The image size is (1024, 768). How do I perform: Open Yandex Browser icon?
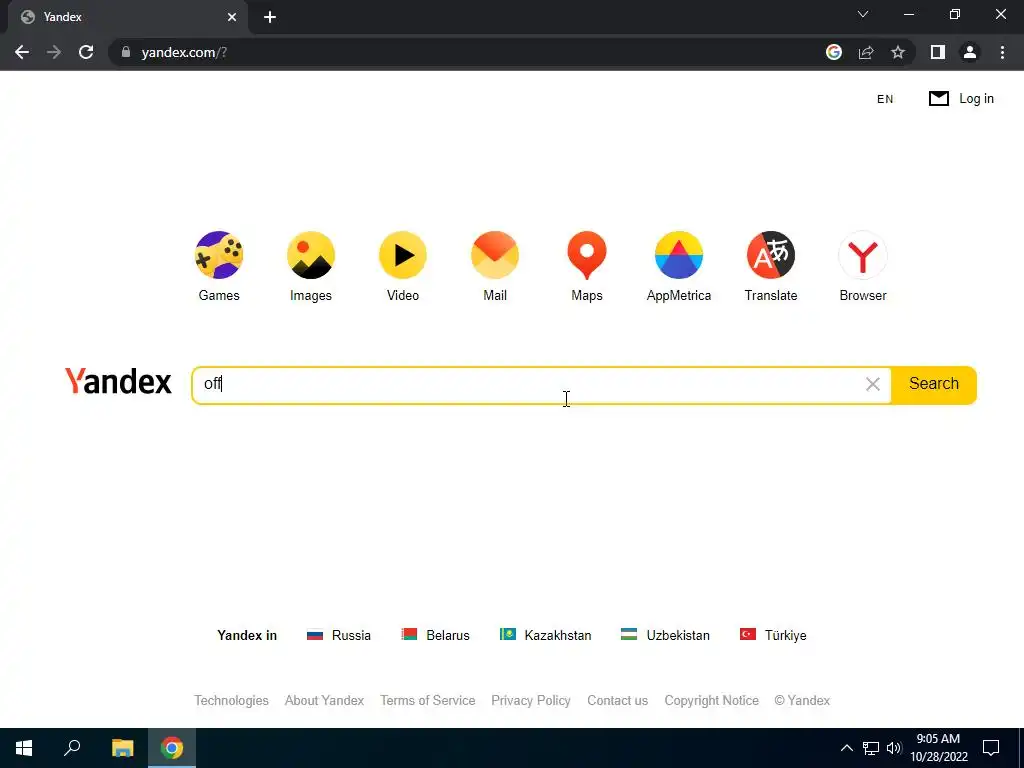863,255
